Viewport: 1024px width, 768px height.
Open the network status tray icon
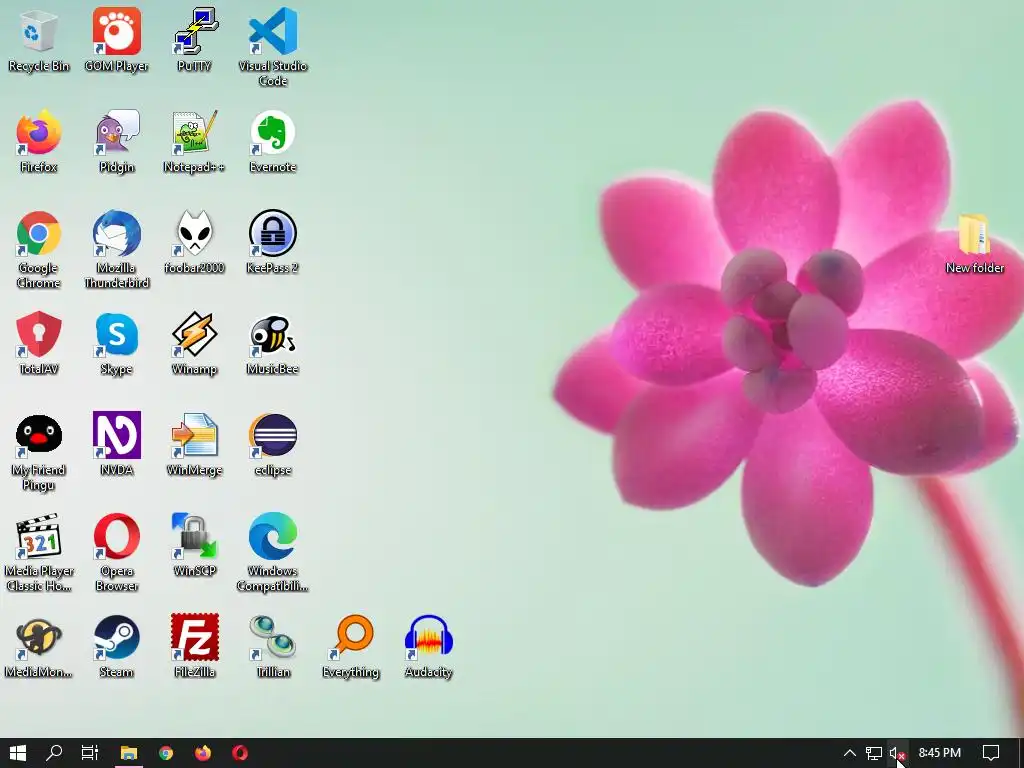pyautogui.click(x=874, y=753)
